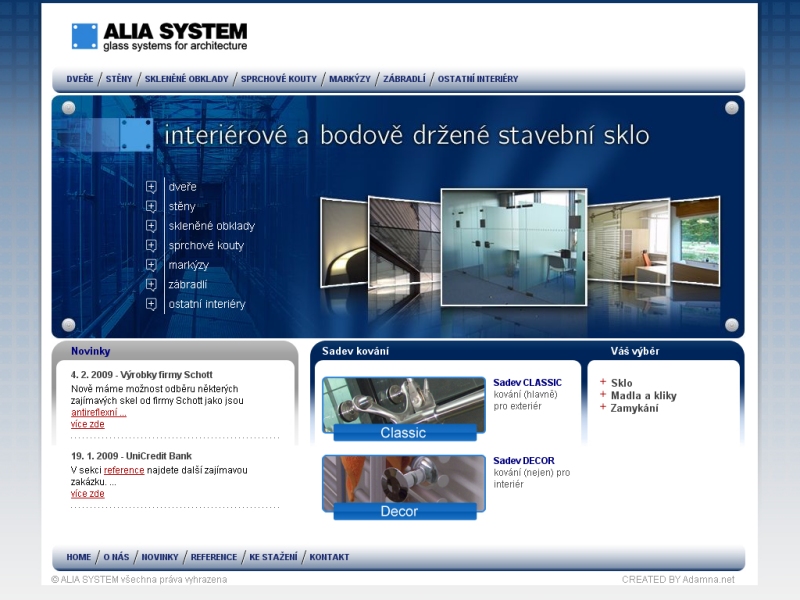Viewport: 800px width, 600px height.
Task: Visit the Adamna.net credit link
Action: click(x=708, y=580)
